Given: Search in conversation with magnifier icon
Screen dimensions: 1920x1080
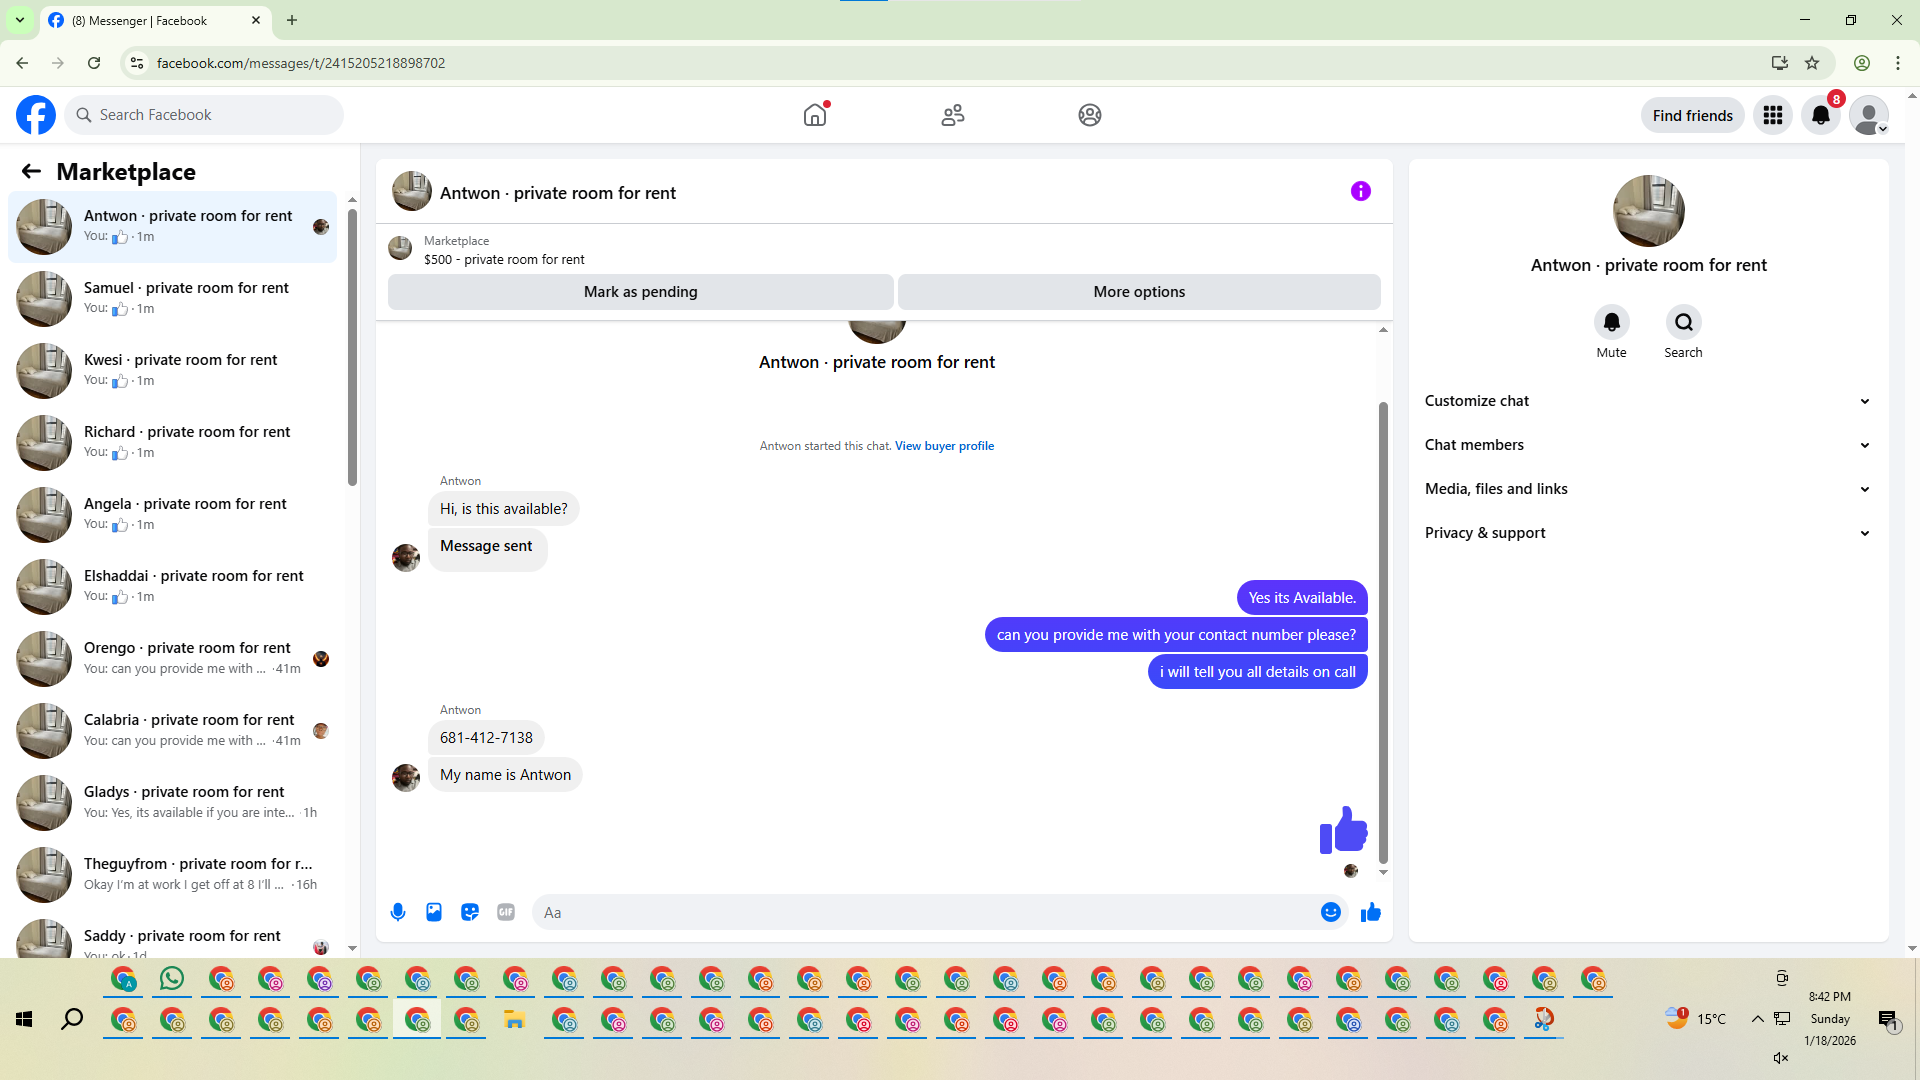Looking at the screenshot, I should [x=1683, y=322].
